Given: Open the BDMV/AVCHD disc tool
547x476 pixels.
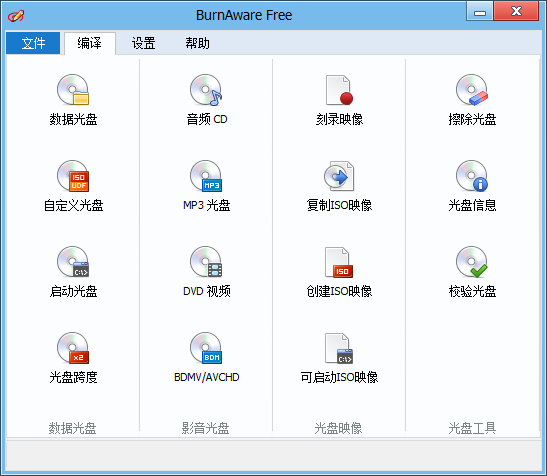Looking at the screenshot, I should pyautogui.click(x=207, y=358).
